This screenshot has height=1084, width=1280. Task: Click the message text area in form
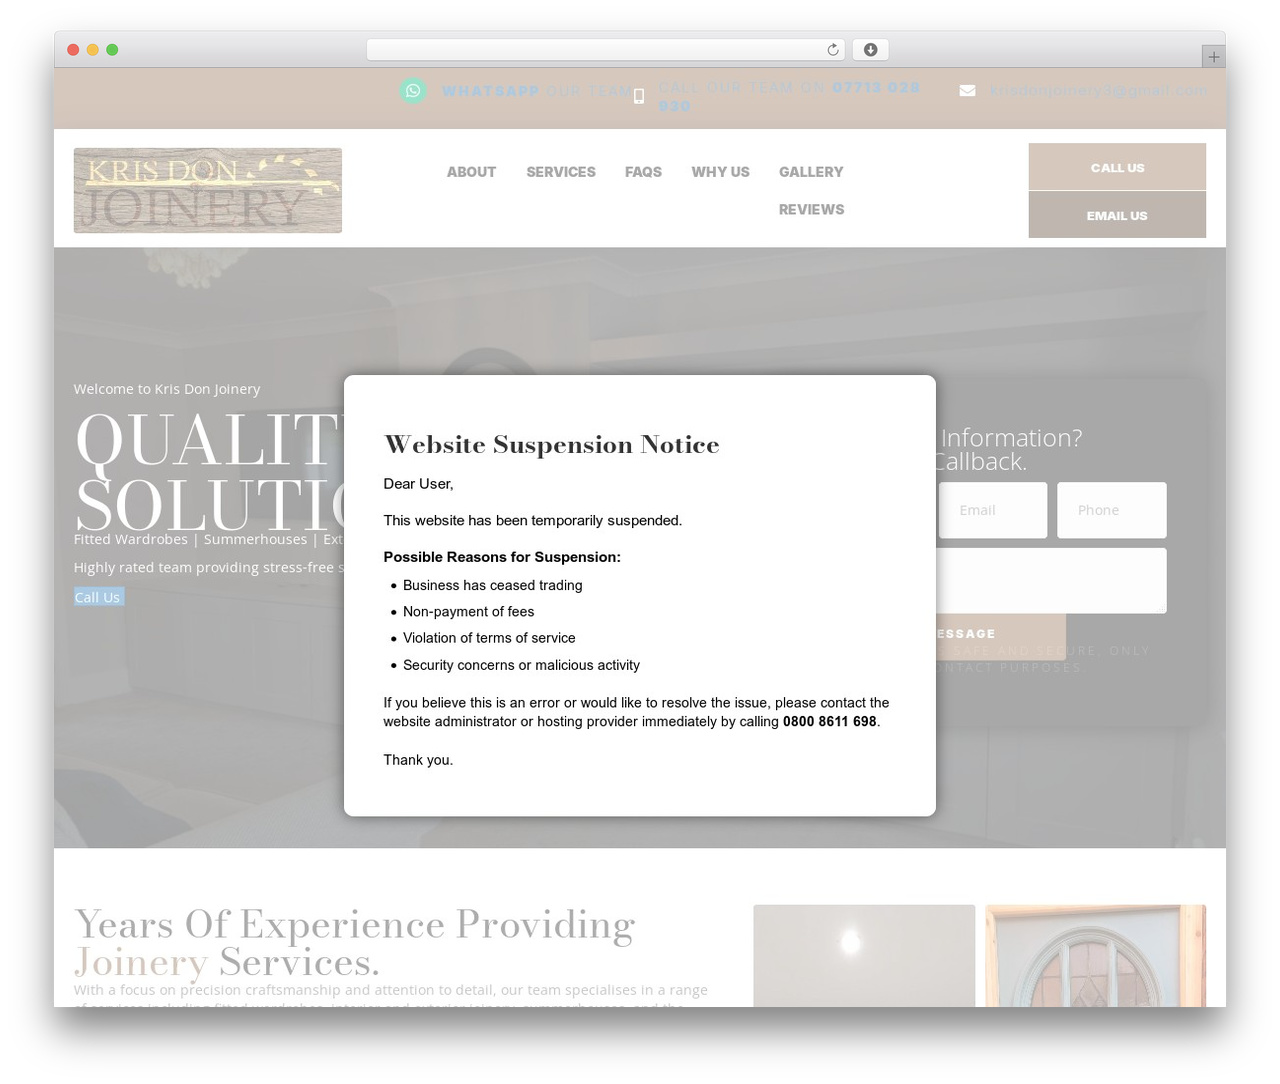point(1051,581)
